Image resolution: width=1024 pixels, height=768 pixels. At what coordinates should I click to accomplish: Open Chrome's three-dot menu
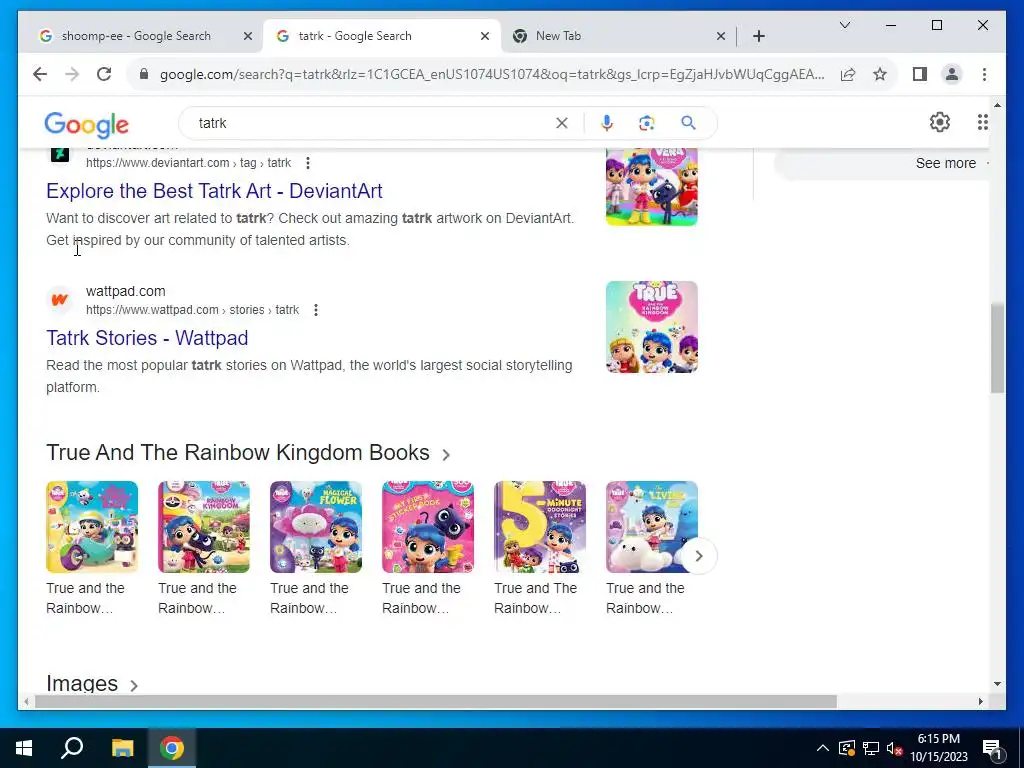(984, 74)
